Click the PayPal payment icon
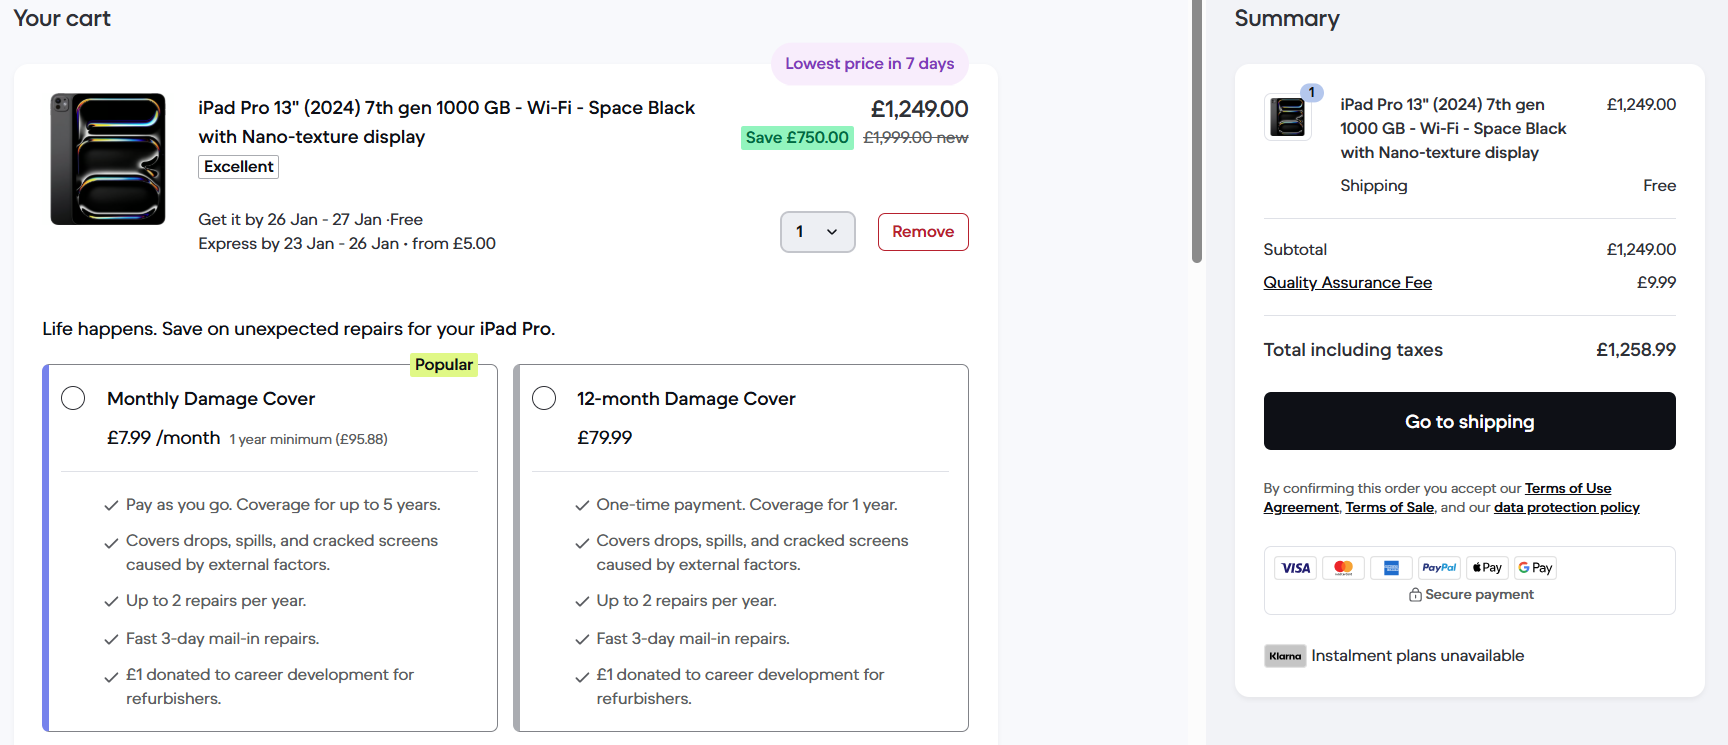The width and height of the screenshot is (1728, 745). pyautogui.click(x=1439, y=568)
